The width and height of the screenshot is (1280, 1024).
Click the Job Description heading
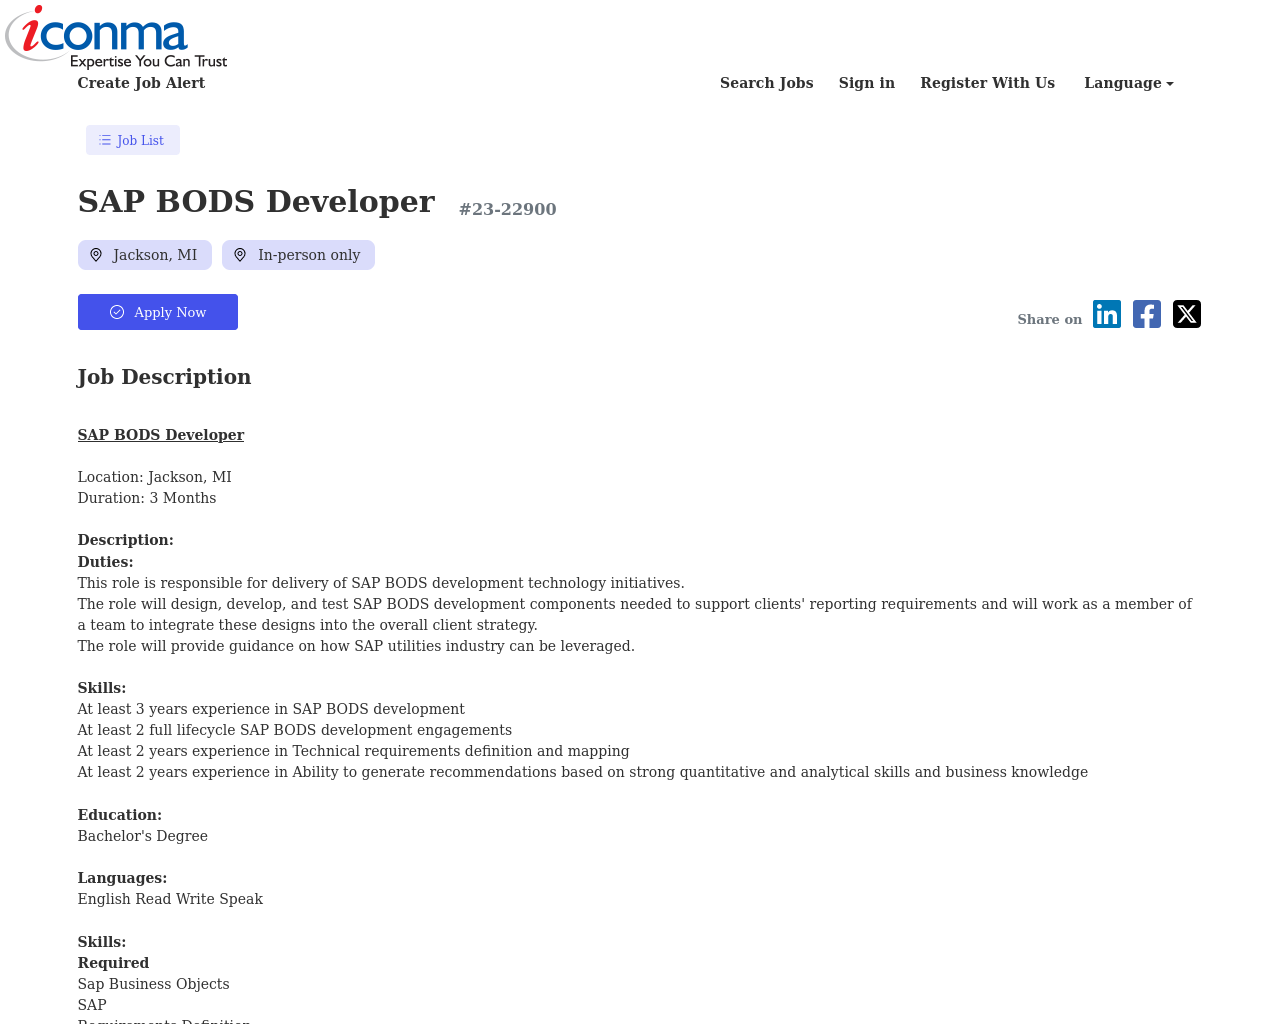point(165,377)
